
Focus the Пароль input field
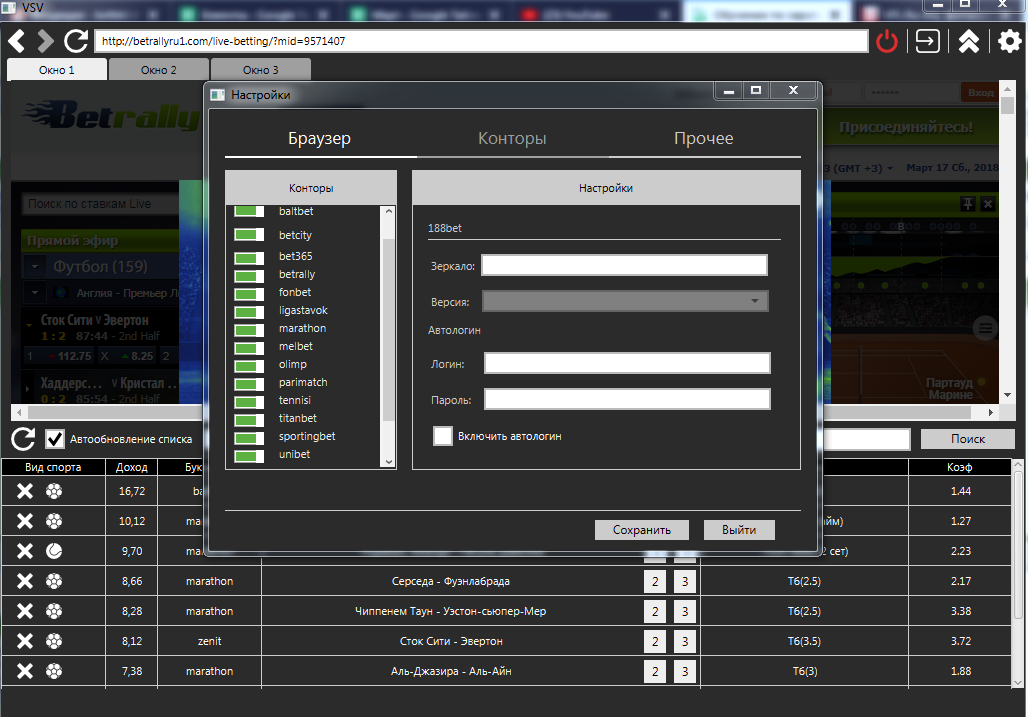point(627,399)
